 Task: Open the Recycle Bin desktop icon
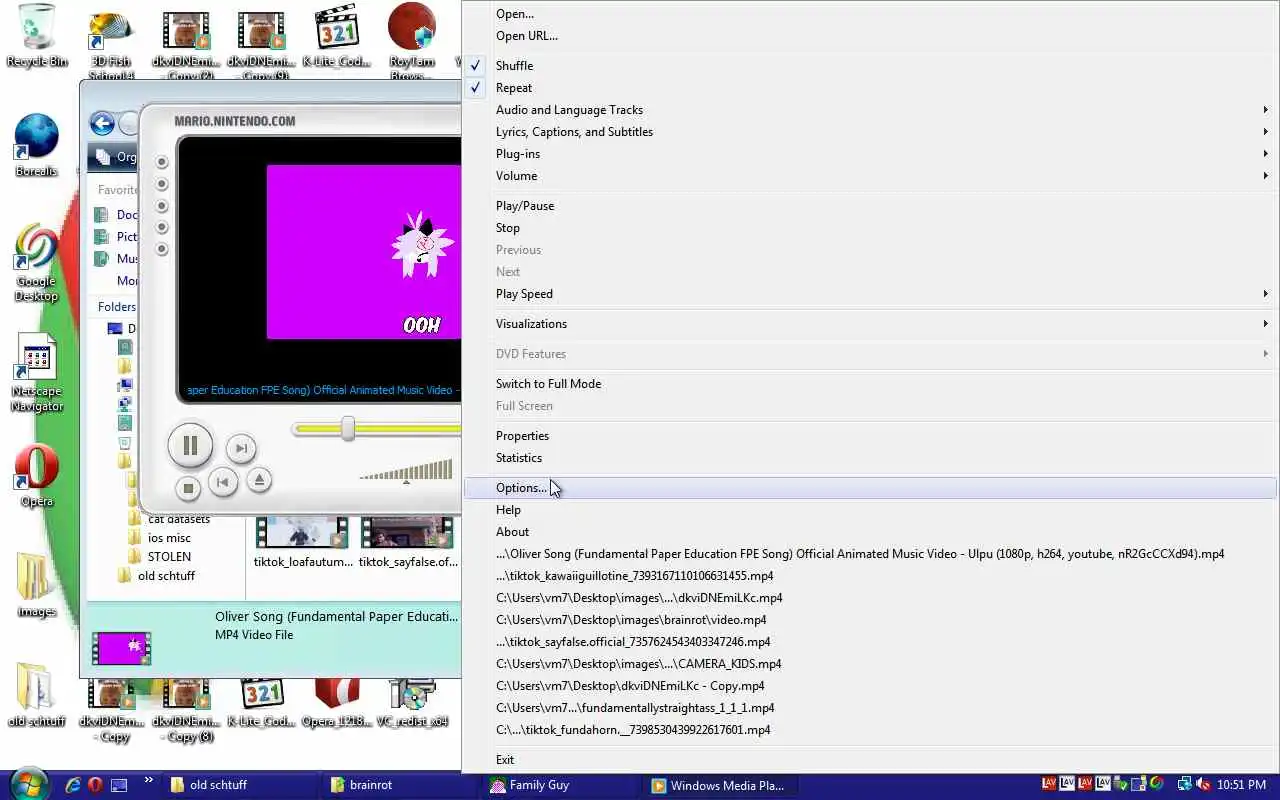click(x=37, y=35)
